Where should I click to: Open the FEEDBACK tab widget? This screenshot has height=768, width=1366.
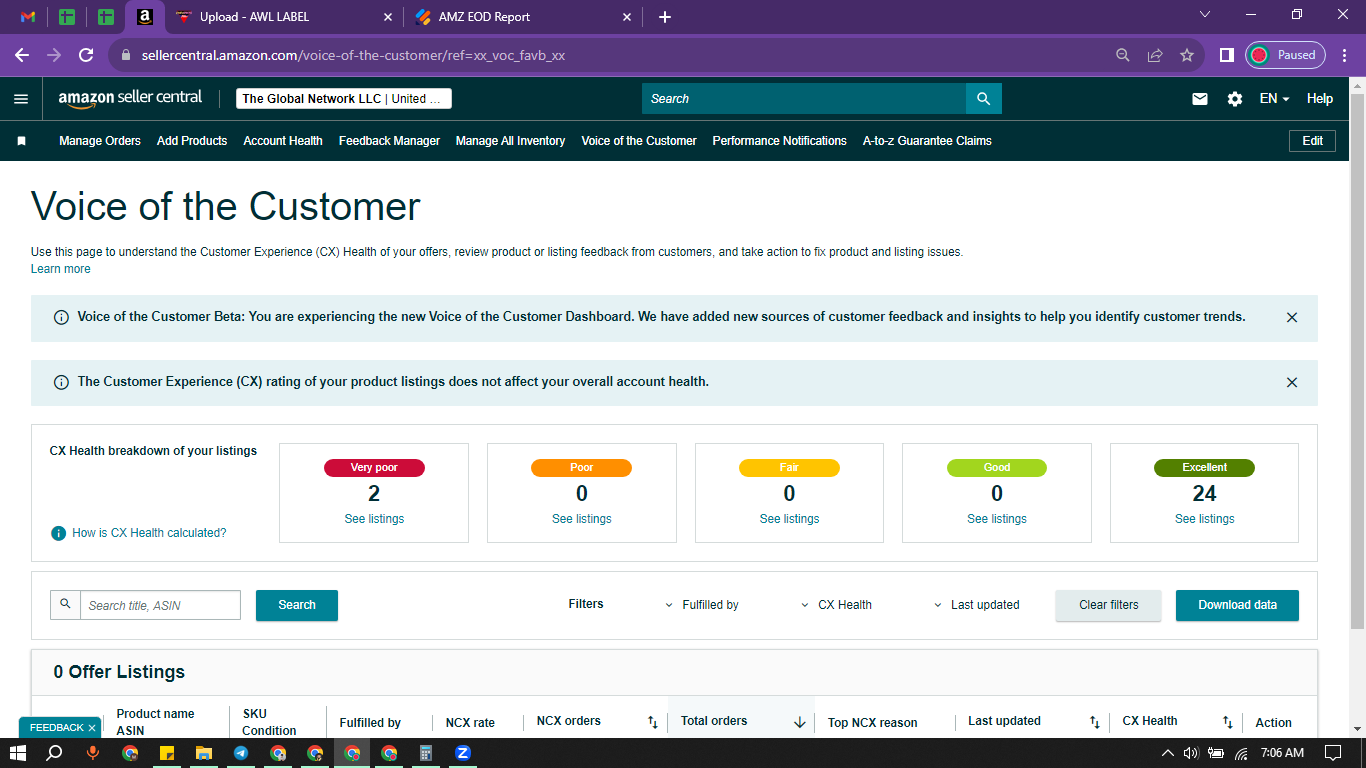(x=61, y=728)
